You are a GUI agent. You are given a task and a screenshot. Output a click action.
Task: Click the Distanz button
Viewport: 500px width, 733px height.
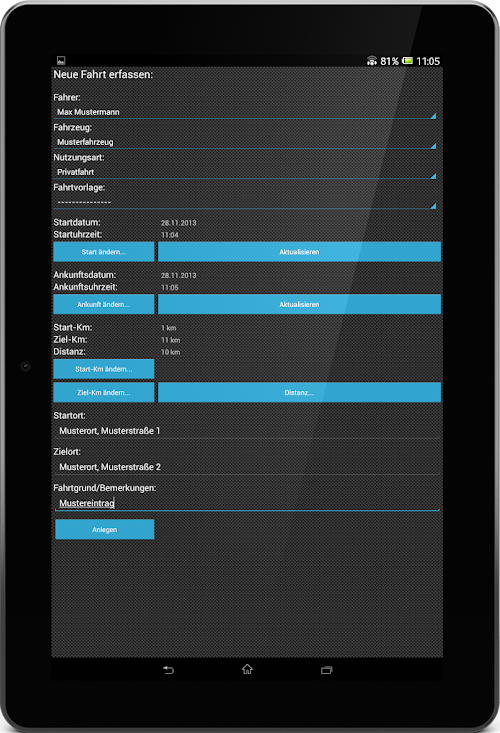click(x=299, y=393)
